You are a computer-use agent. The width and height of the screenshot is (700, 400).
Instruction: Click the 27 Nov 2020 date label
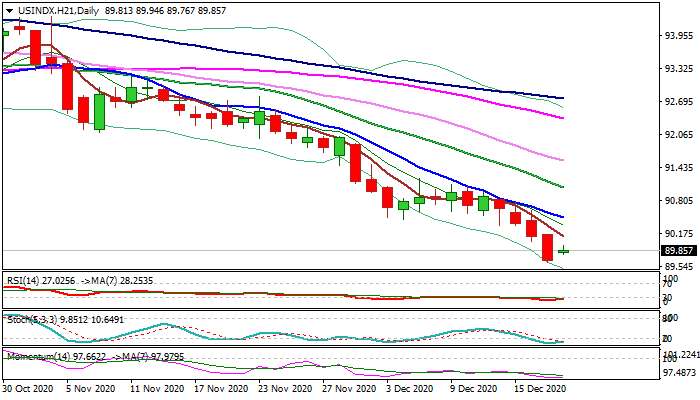[348, 387]
